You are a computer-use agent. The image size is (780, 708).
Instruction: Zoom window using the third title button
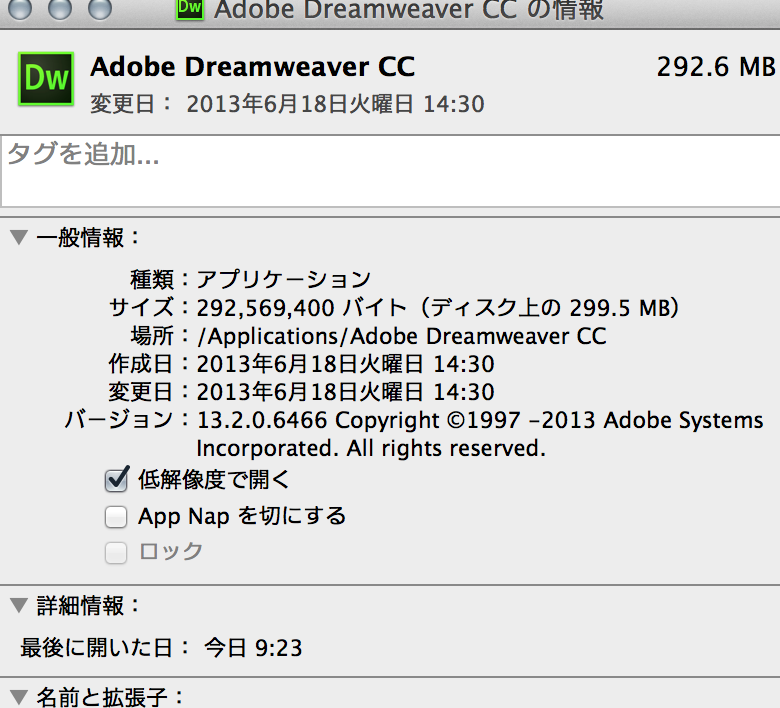(x=100, y=8)
